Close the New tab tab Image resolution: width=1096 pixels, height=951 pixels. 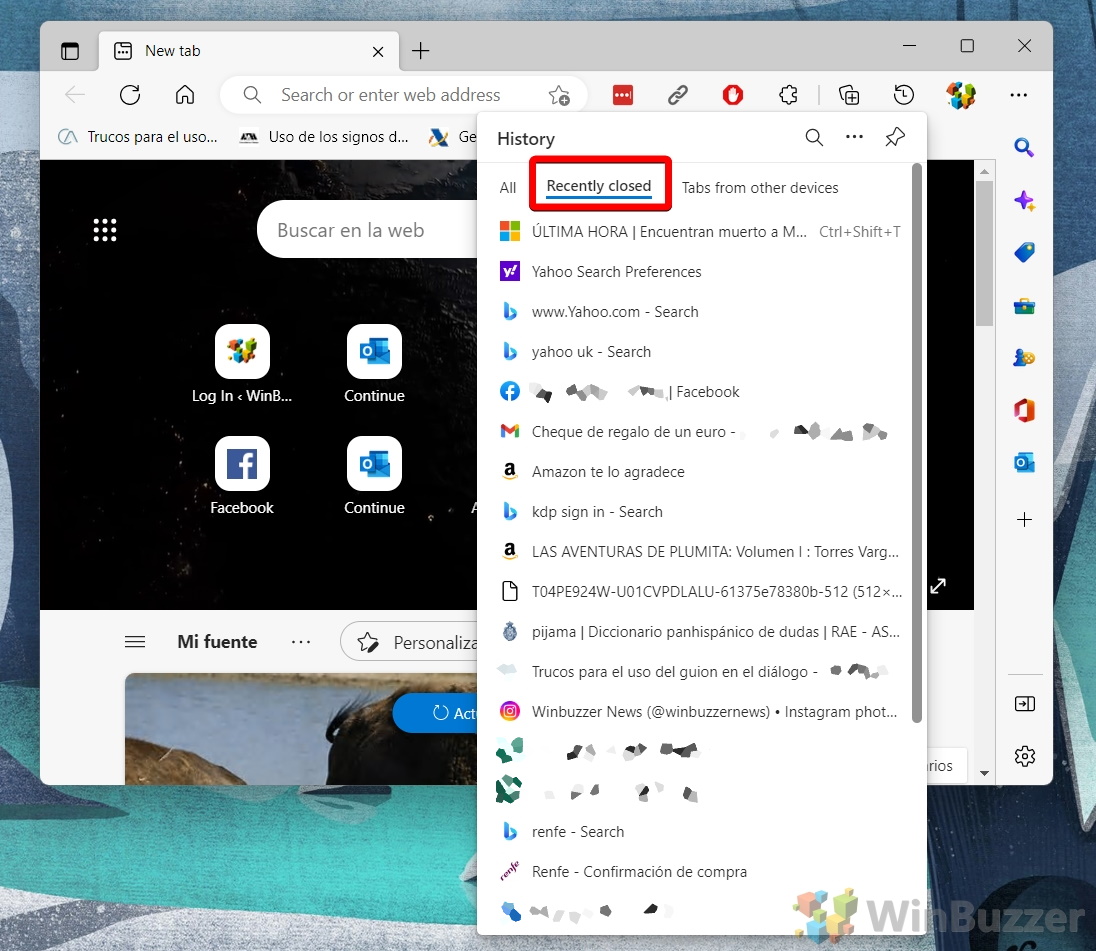[x=377, y=52]
